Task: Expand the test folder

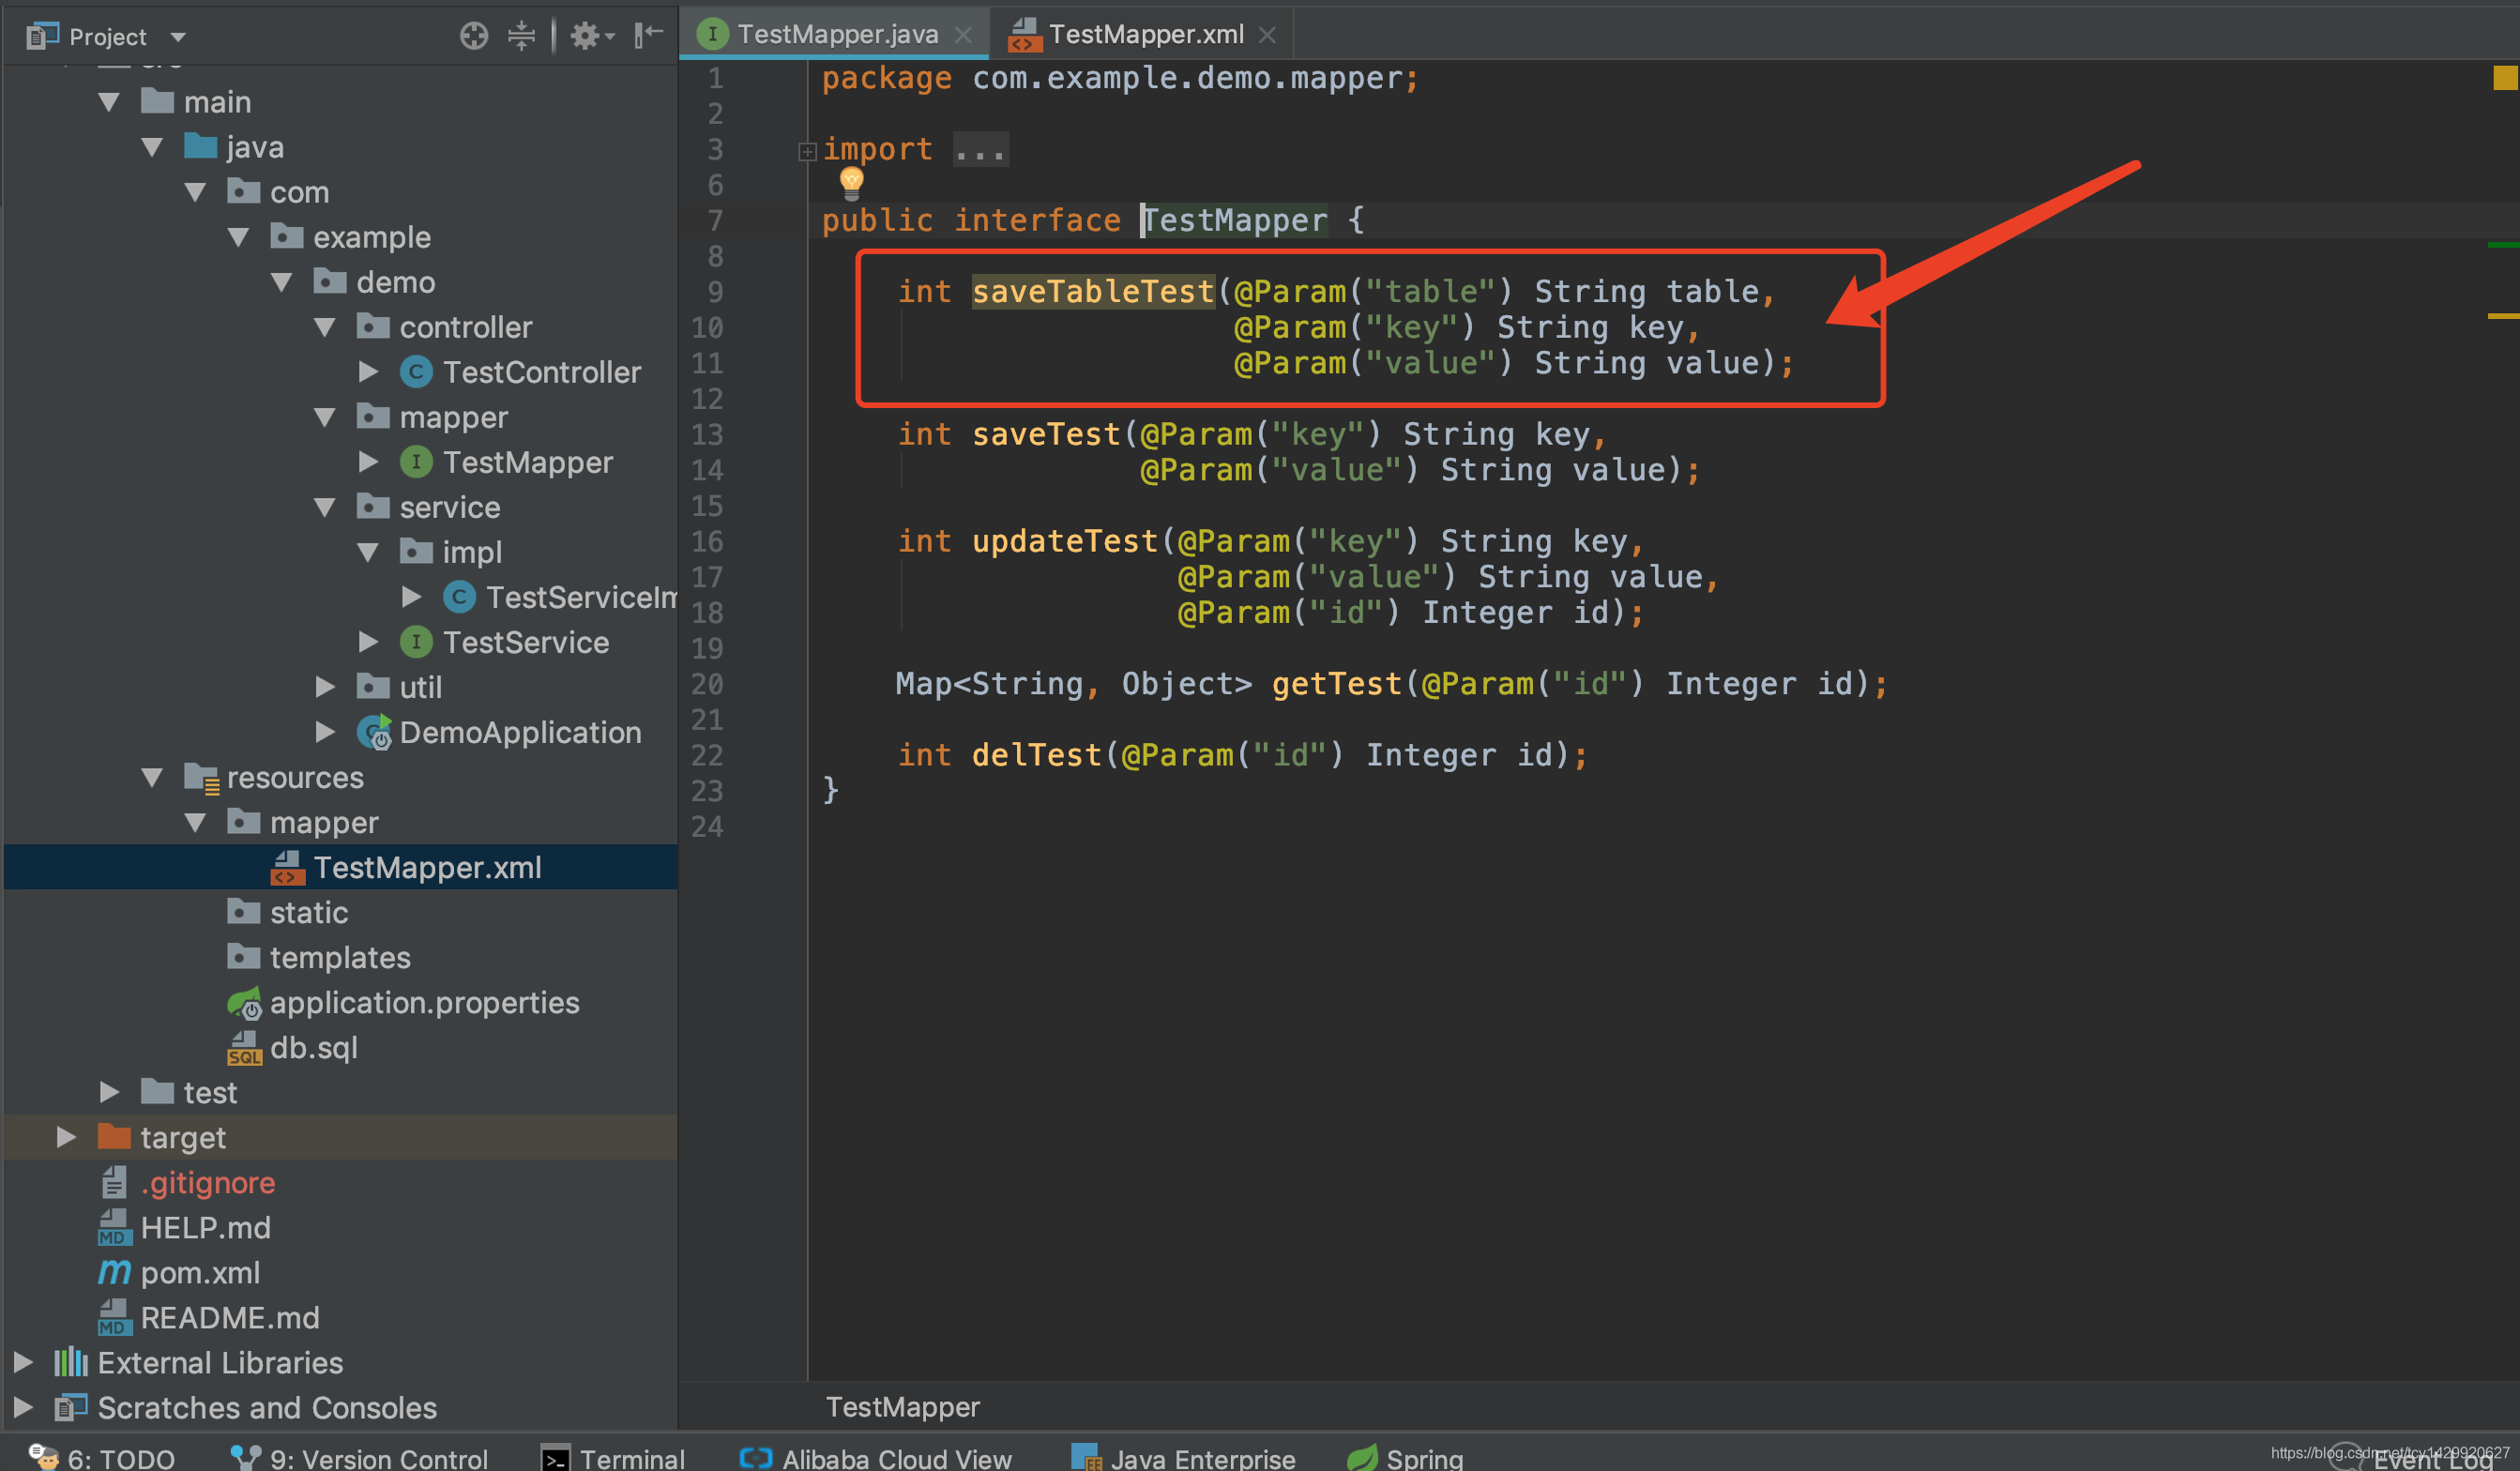Action: (109, 1092)
